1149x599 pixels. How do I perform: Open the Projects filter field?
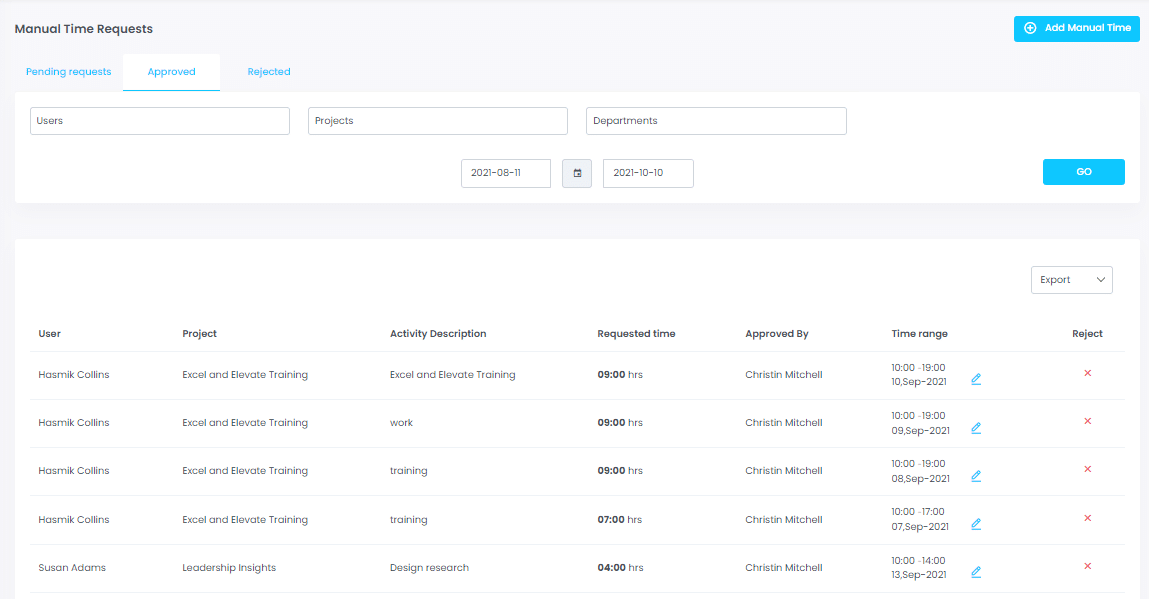coord(438,121)
